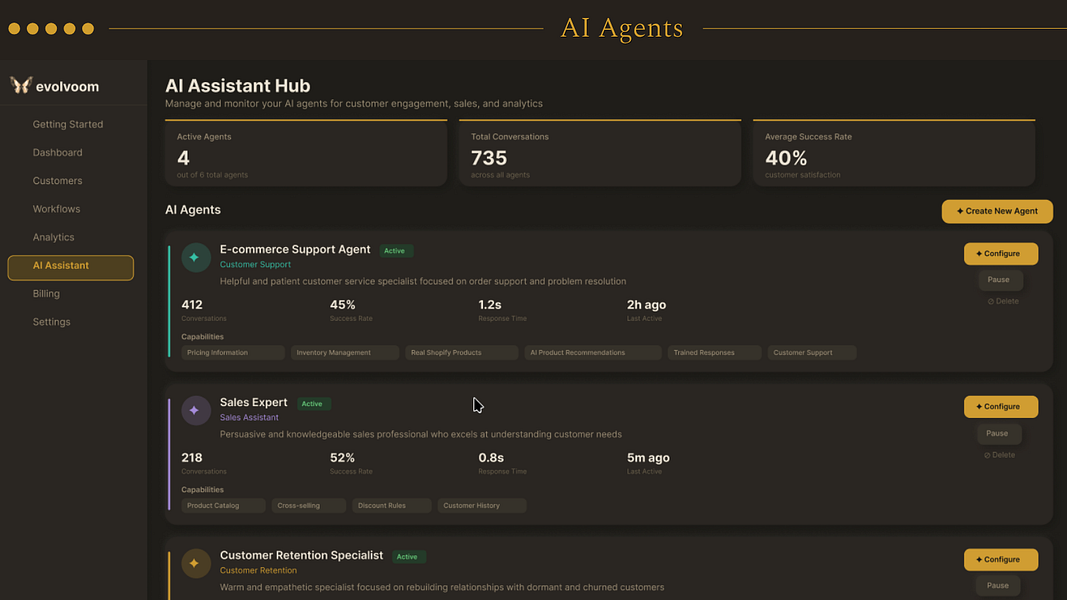Configure the E-commerce Support Agent

(x=1001, y=254)
